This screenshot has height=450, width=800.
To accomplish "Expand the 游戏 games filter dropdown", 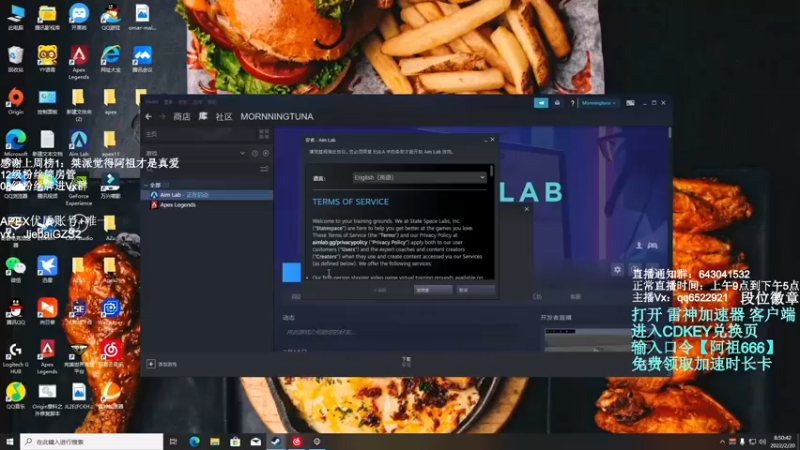I will coord(242,153).
